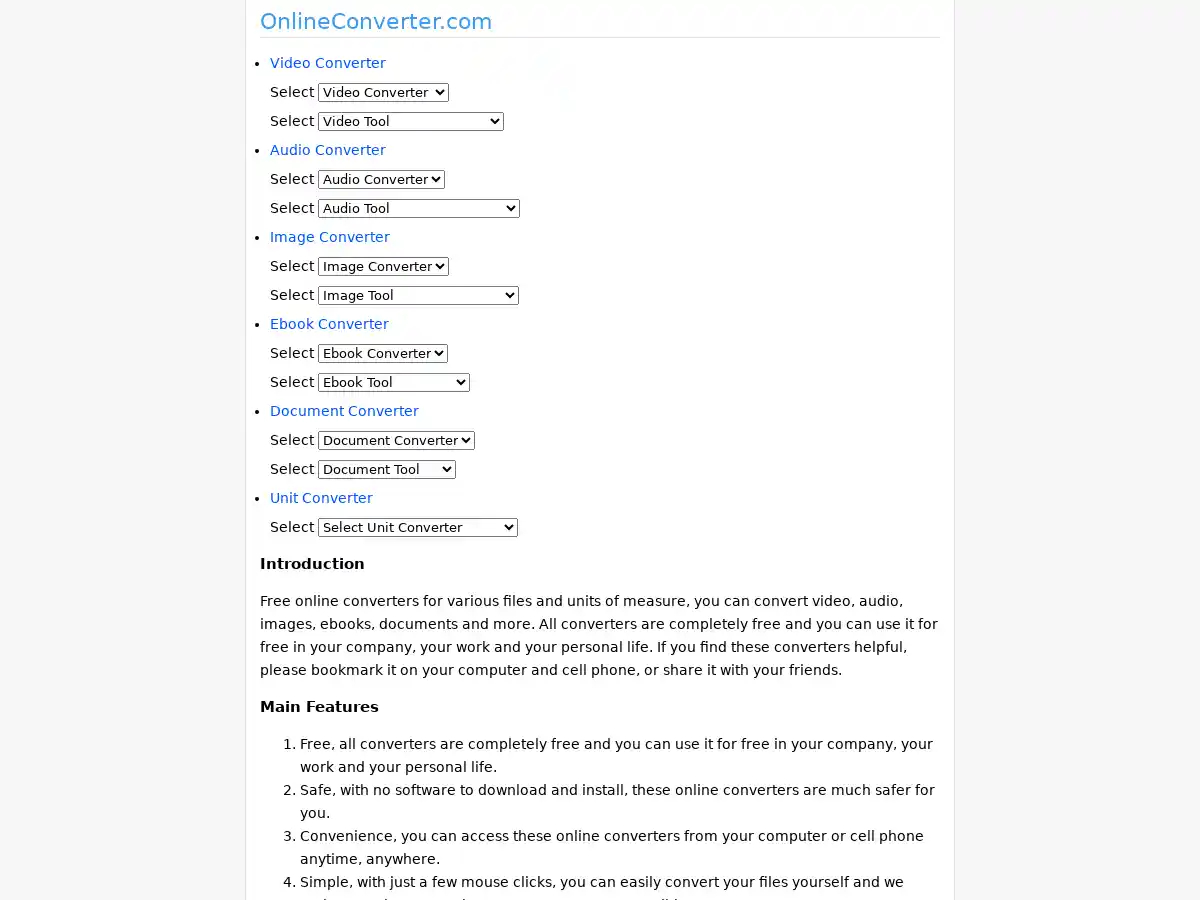Open the Document Converter dropdown

tap(396, 440)
